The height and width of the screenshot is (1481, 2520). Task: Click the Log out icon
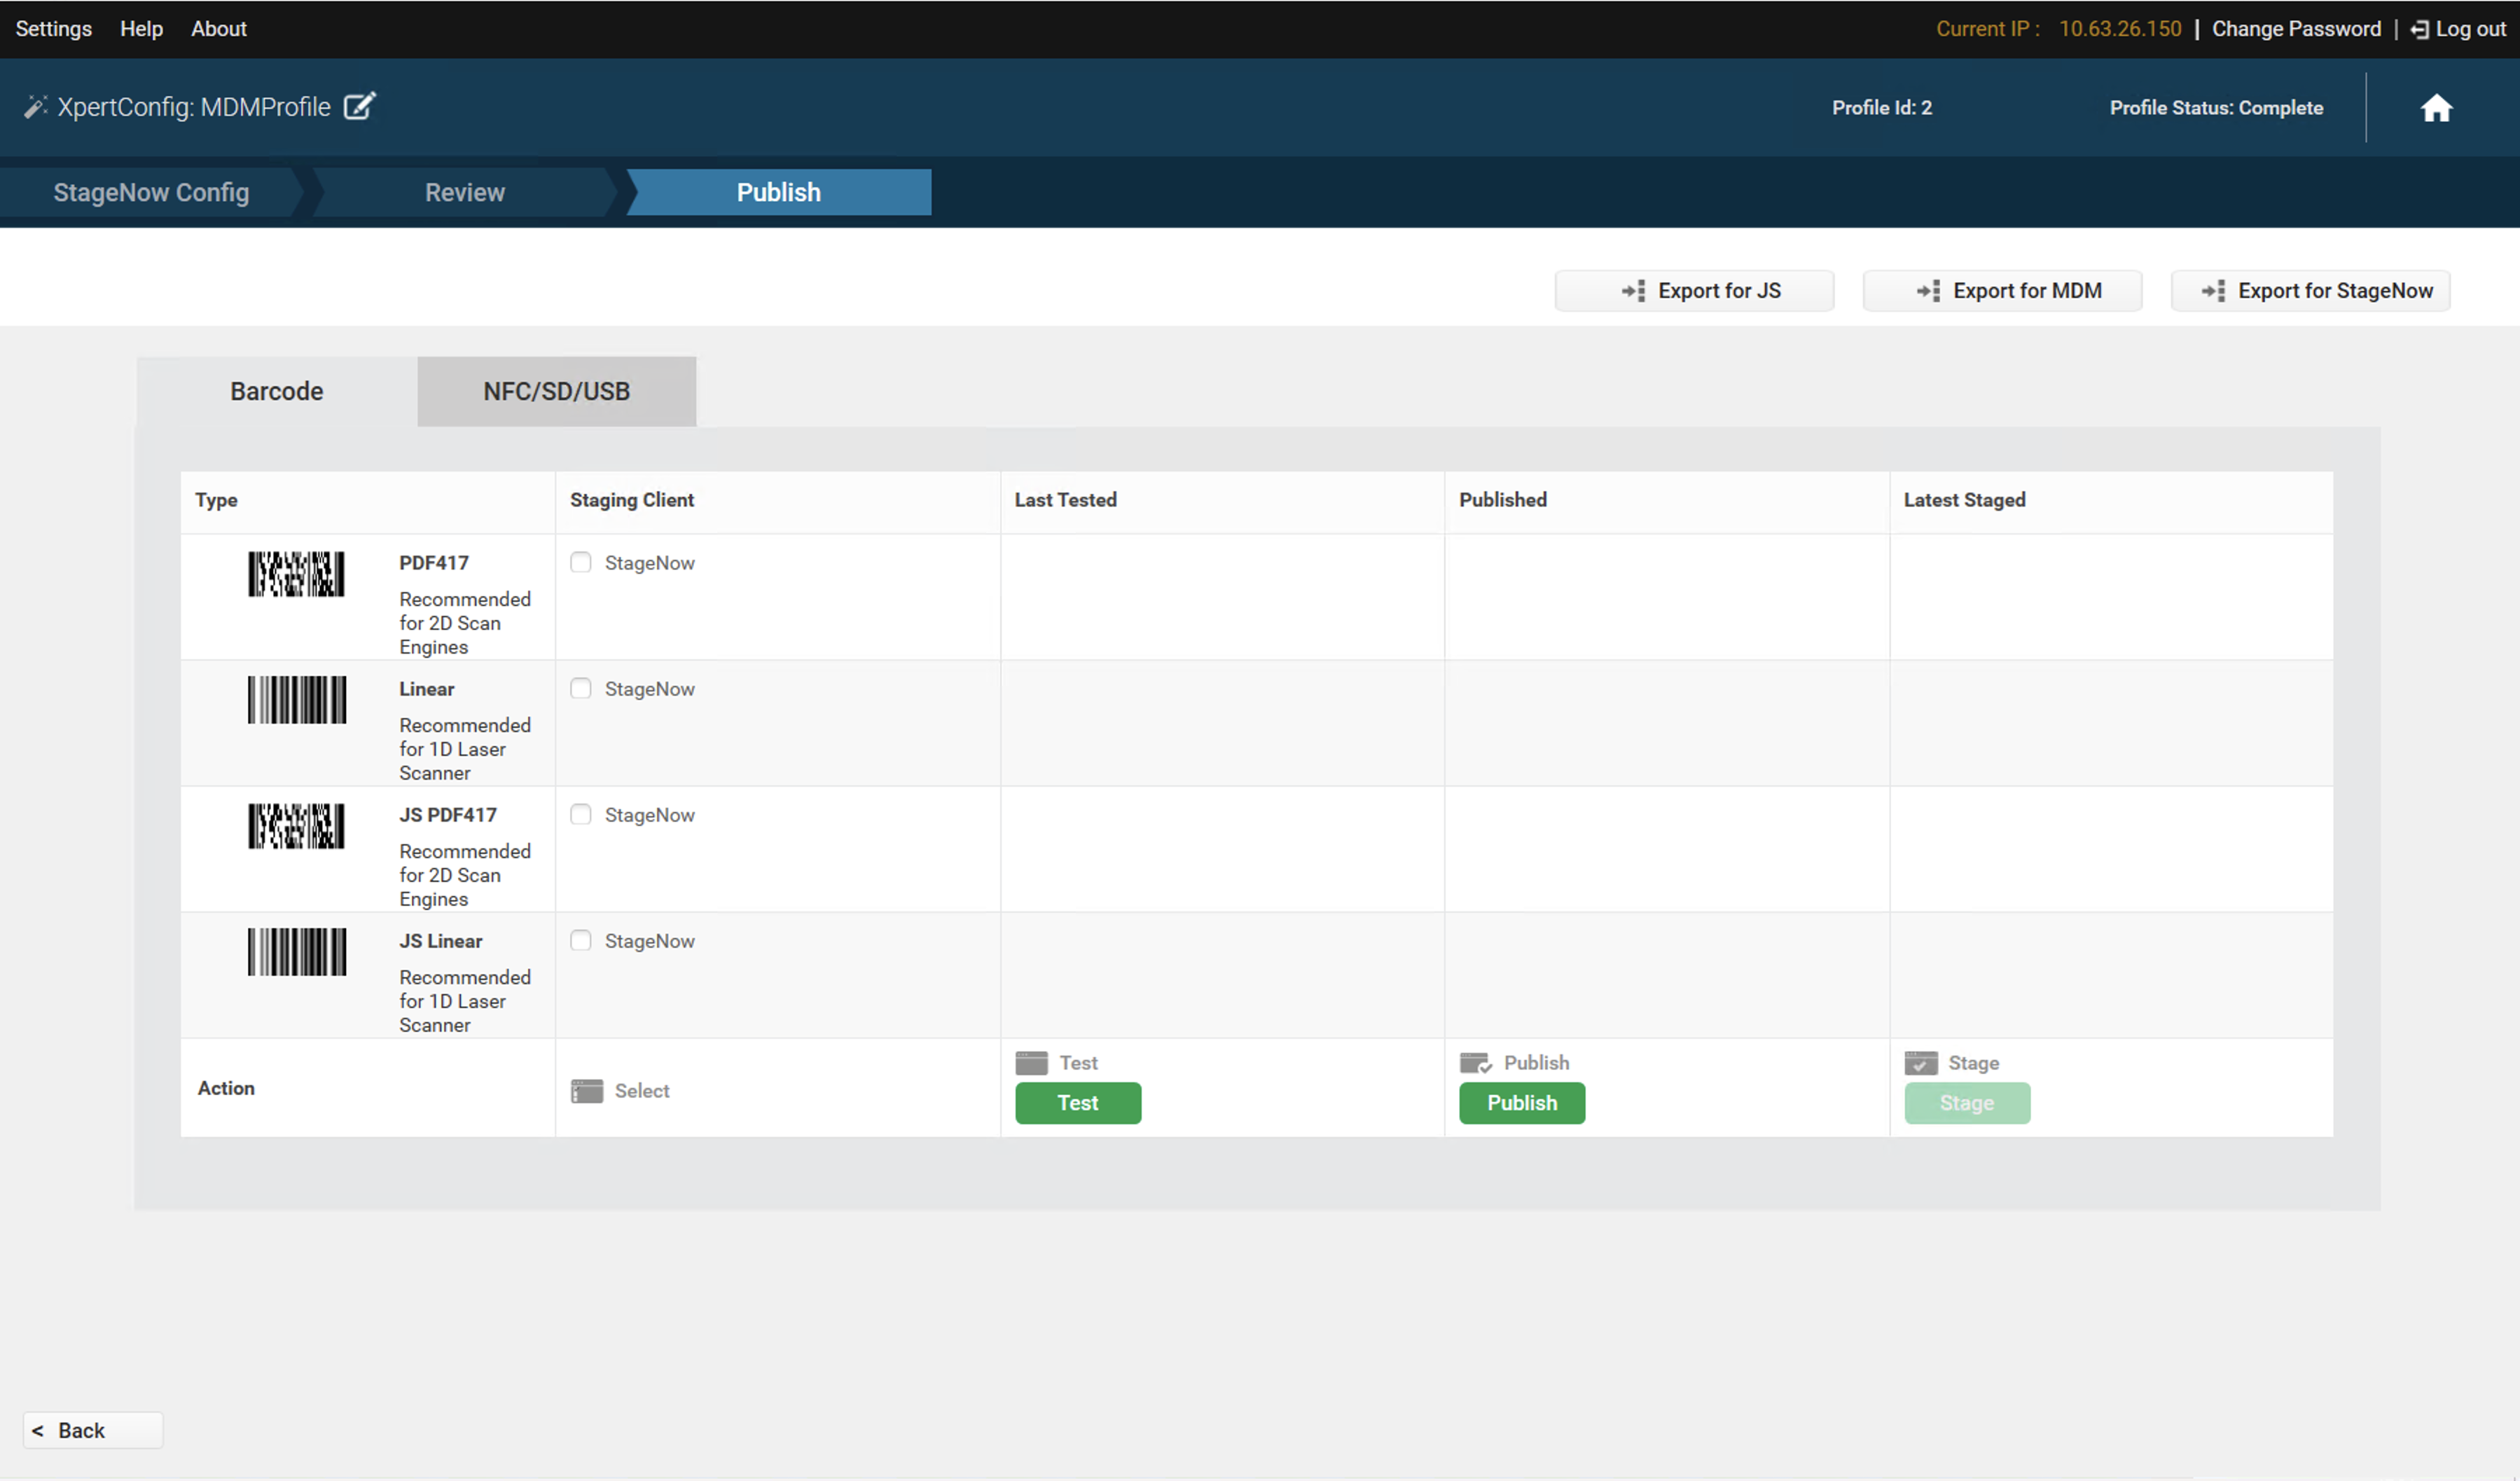[2419, 30]
